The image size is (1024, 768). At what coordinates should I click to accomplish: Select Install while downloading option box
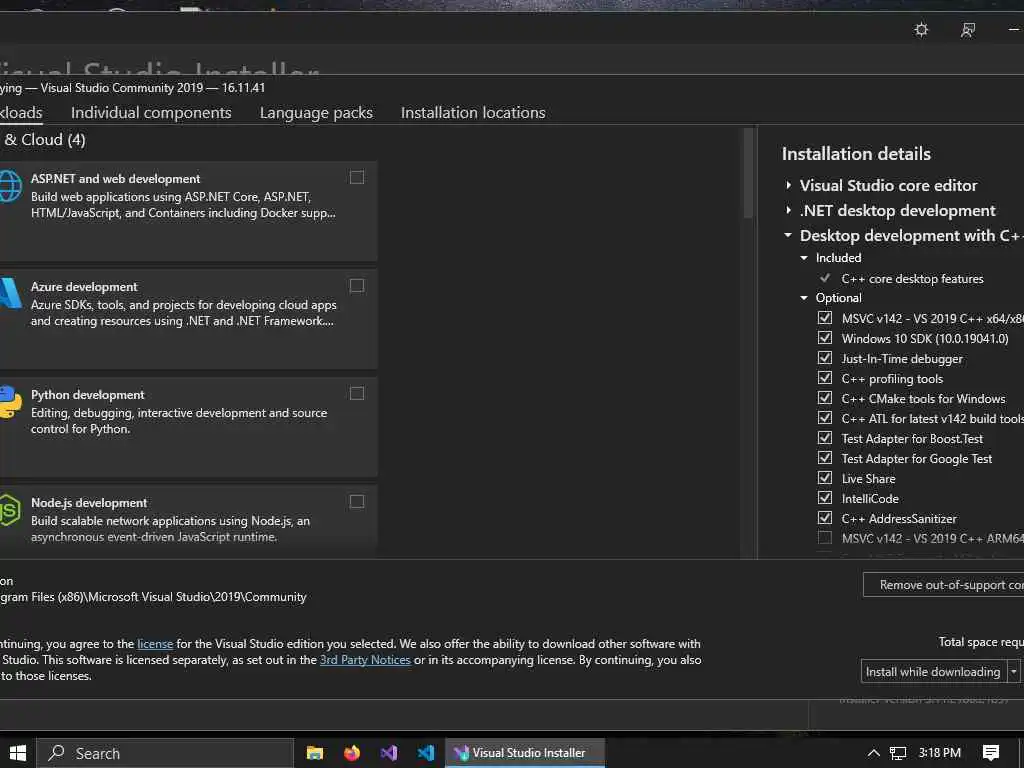coord(934,671)
